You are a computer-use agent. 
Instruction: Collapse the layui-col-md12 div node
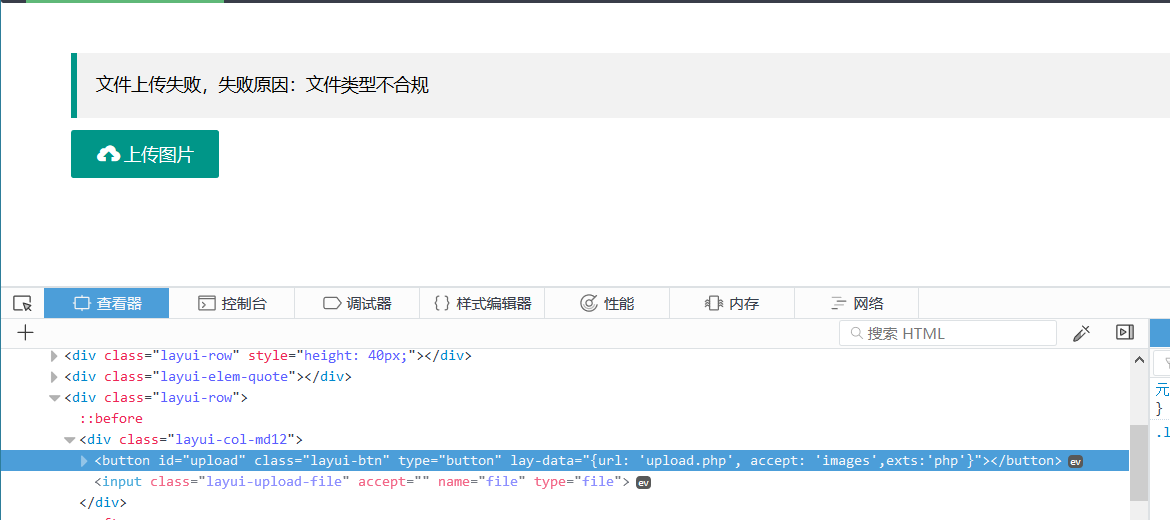tap(69, 439)
